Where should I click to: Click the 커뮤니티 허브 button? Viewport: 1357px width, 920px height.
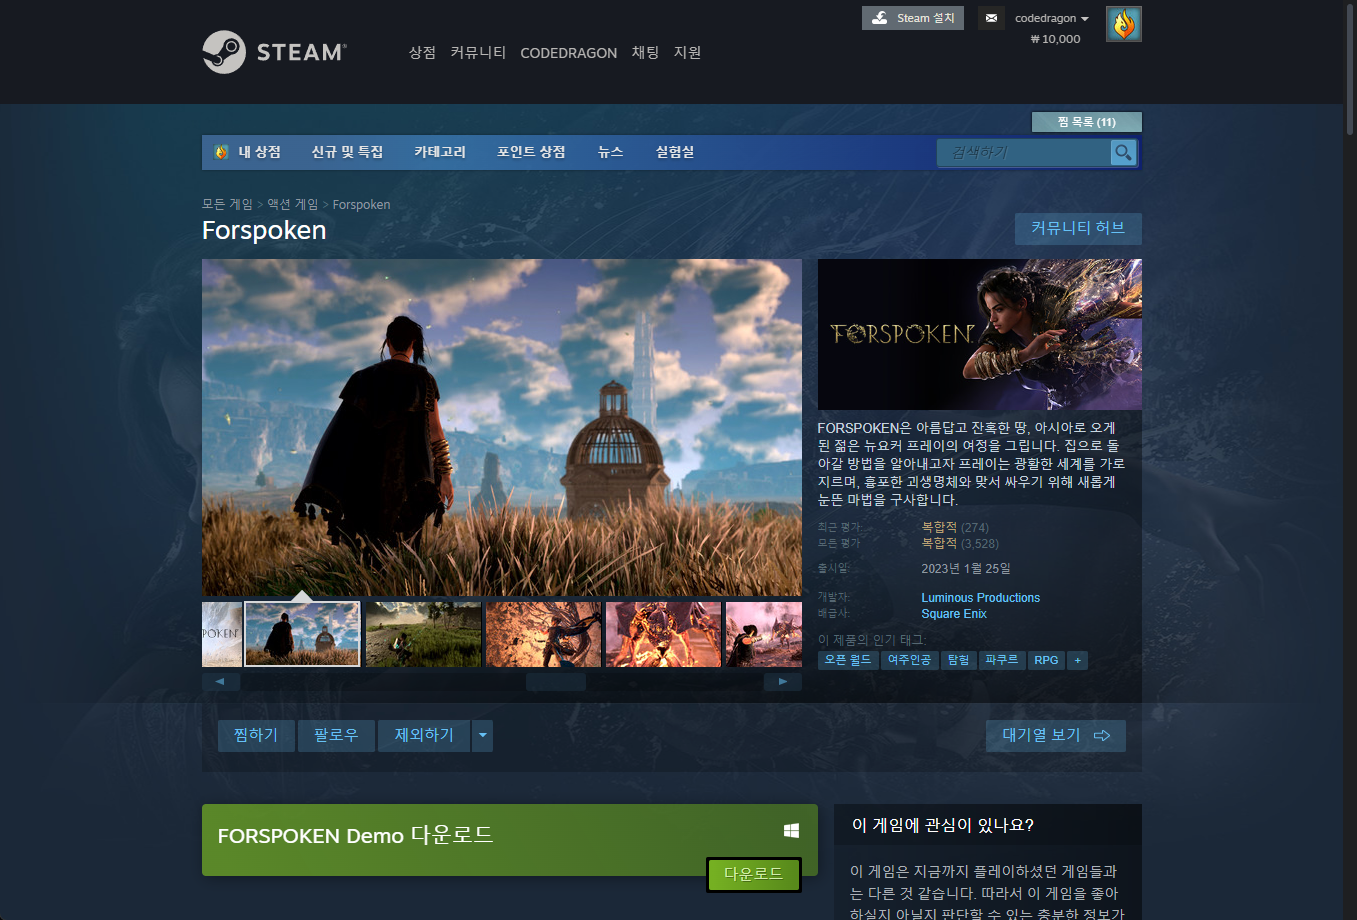[1078, 228]
